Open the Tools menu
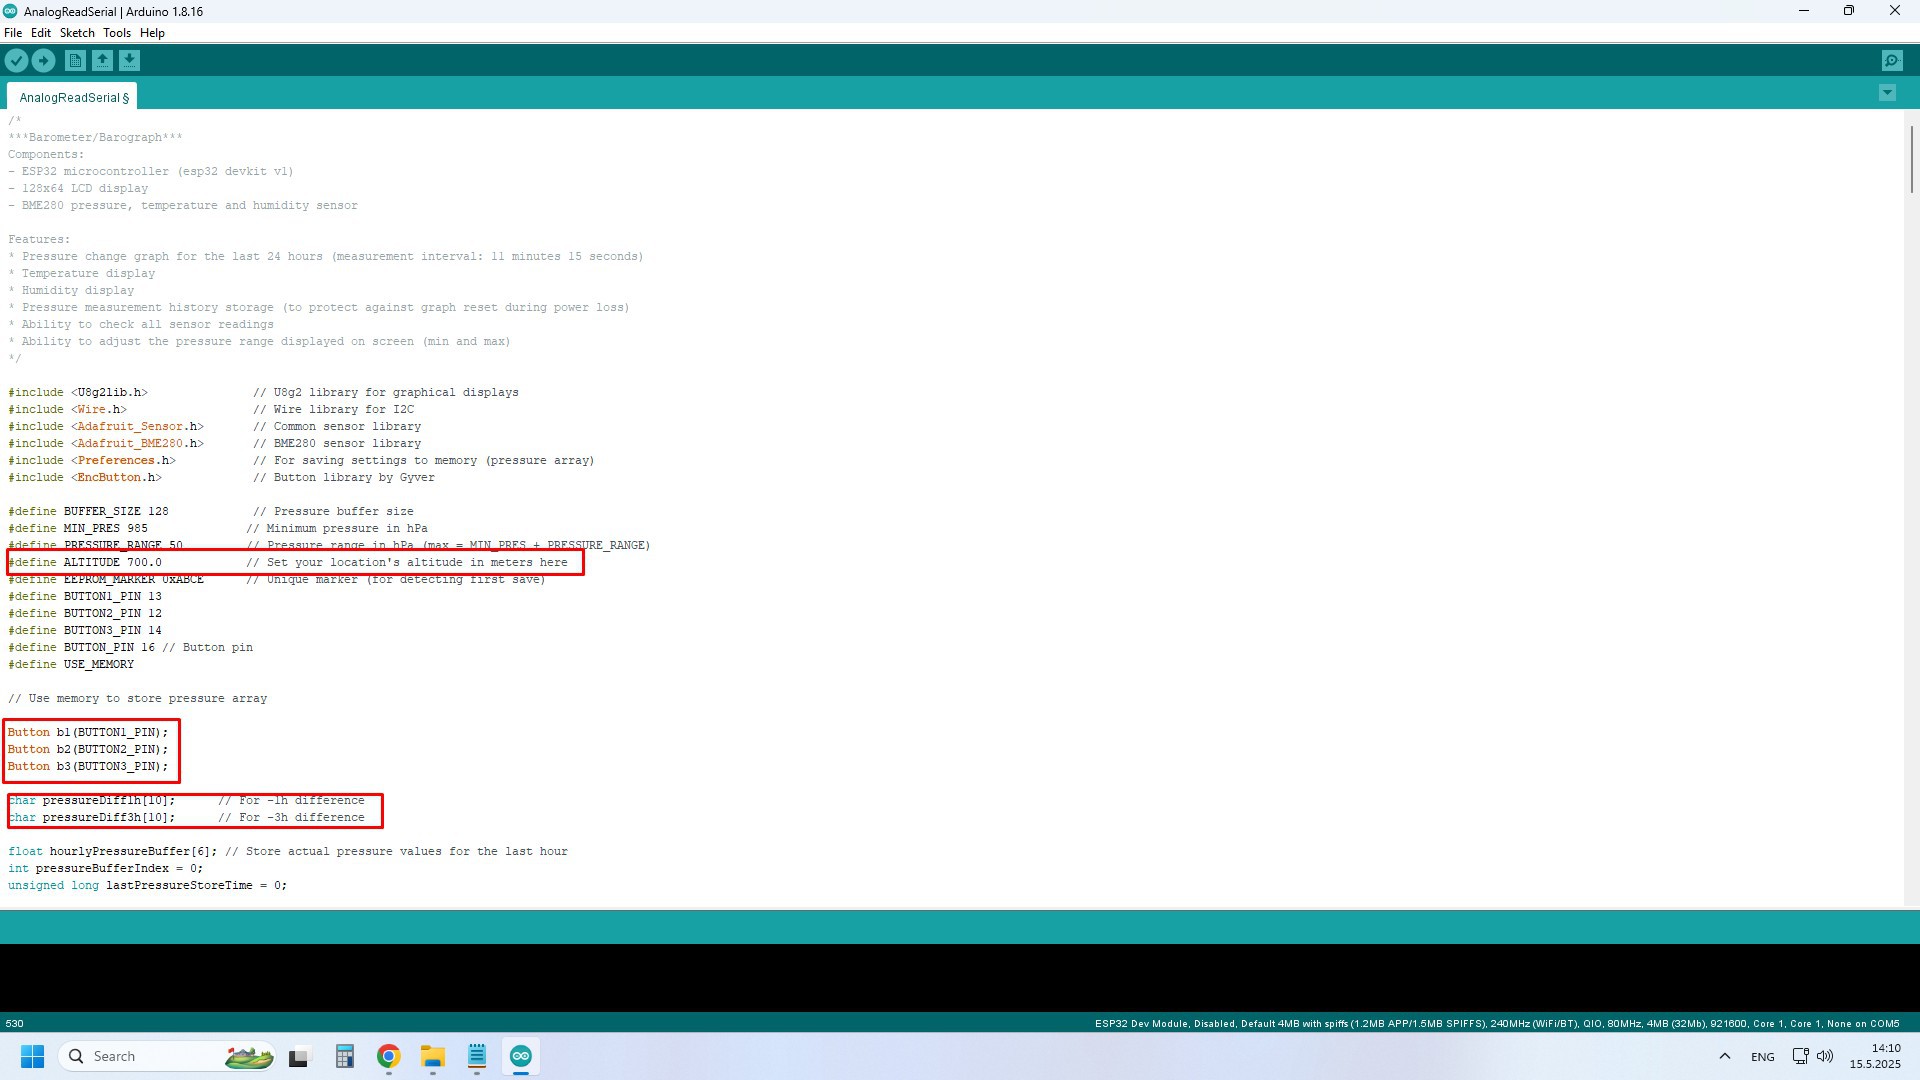The image size is (1920, 1080). [x=117, y=33]
